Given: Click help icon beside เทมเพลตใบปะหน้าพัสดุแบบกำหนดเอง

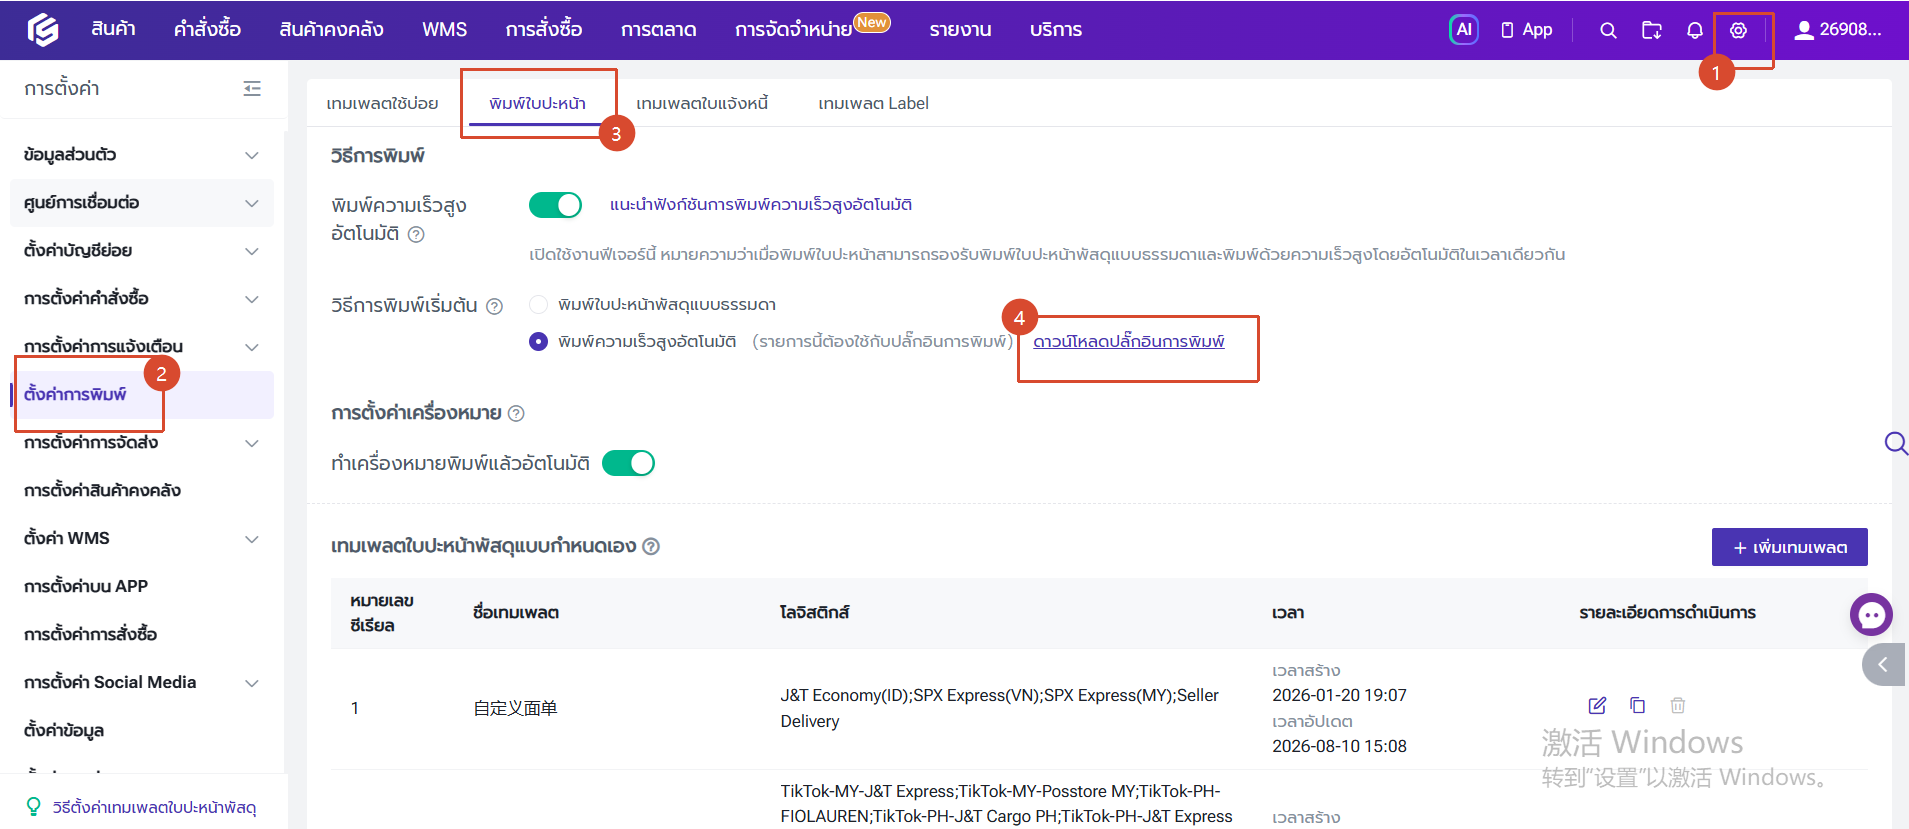Looking at the screenshot, I should pos(651,546).
